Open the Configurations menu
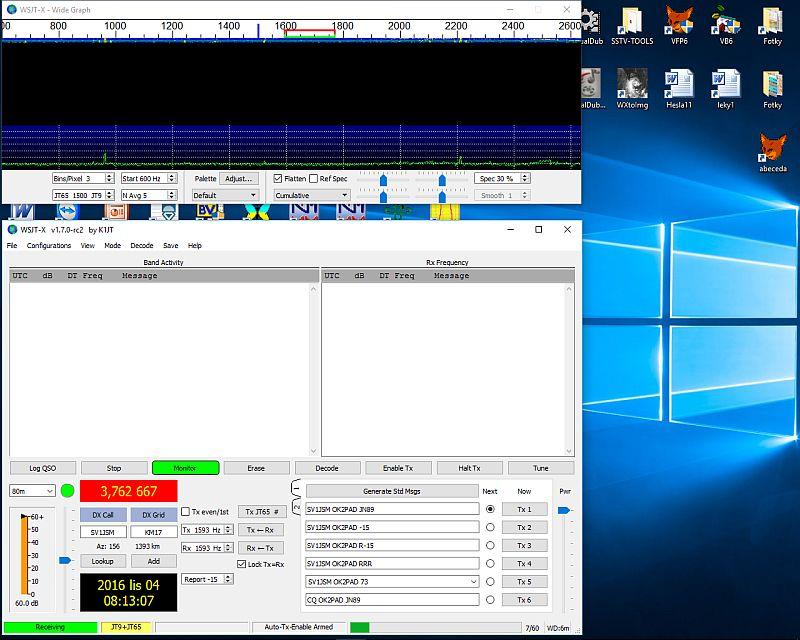 pos(49,245)
